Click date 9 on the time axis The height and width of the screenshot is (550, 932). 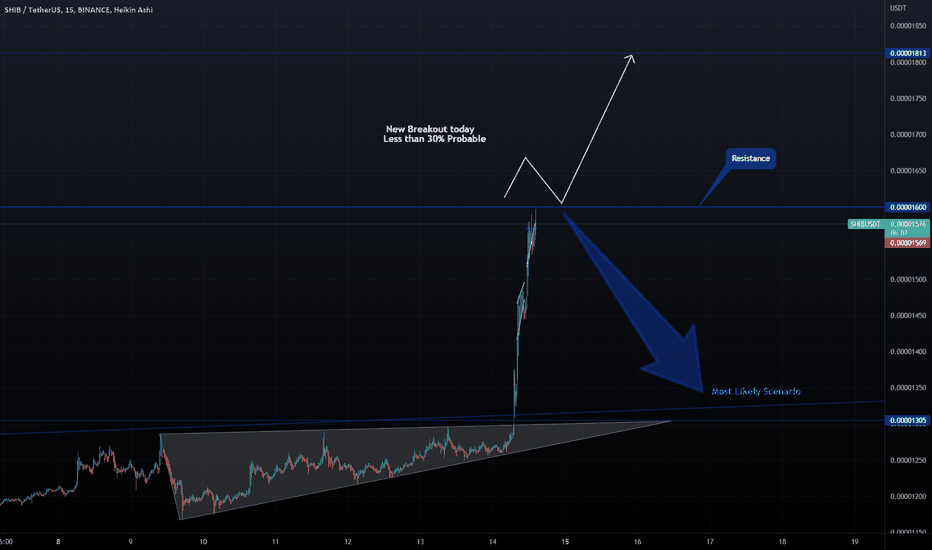[131, 542]
